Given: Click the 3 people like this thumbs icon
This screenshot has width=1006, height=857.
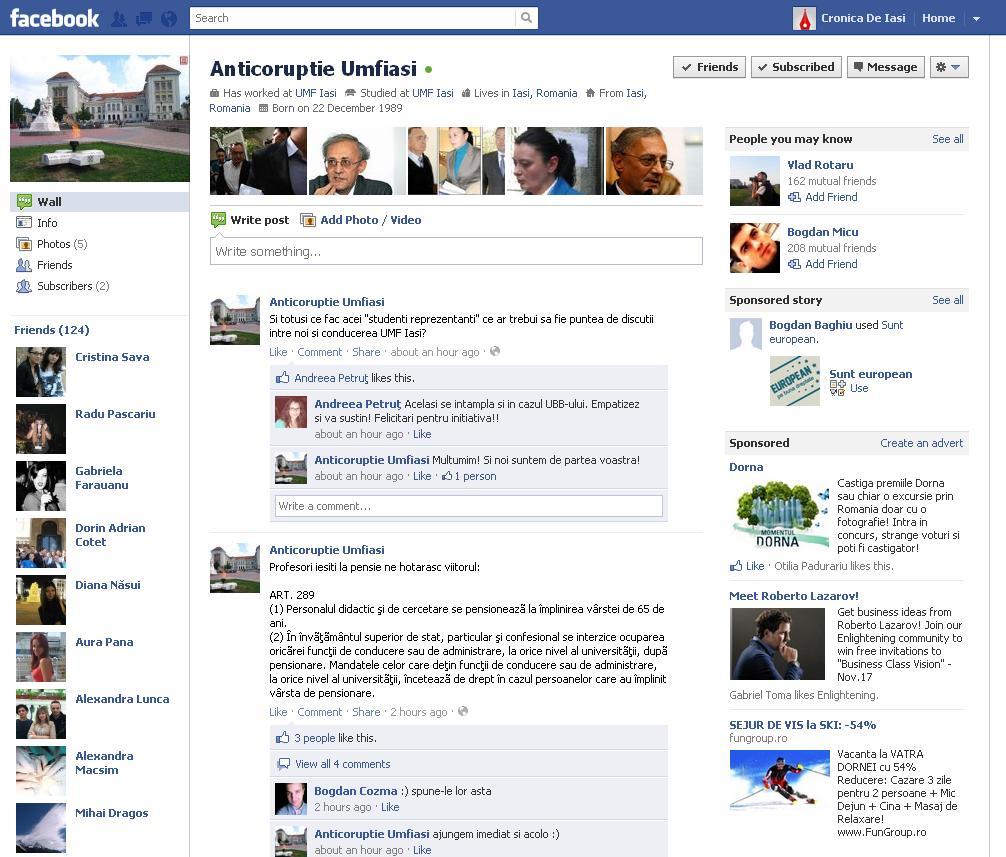Looking at the screenshot, I should (x=282, y=738).
